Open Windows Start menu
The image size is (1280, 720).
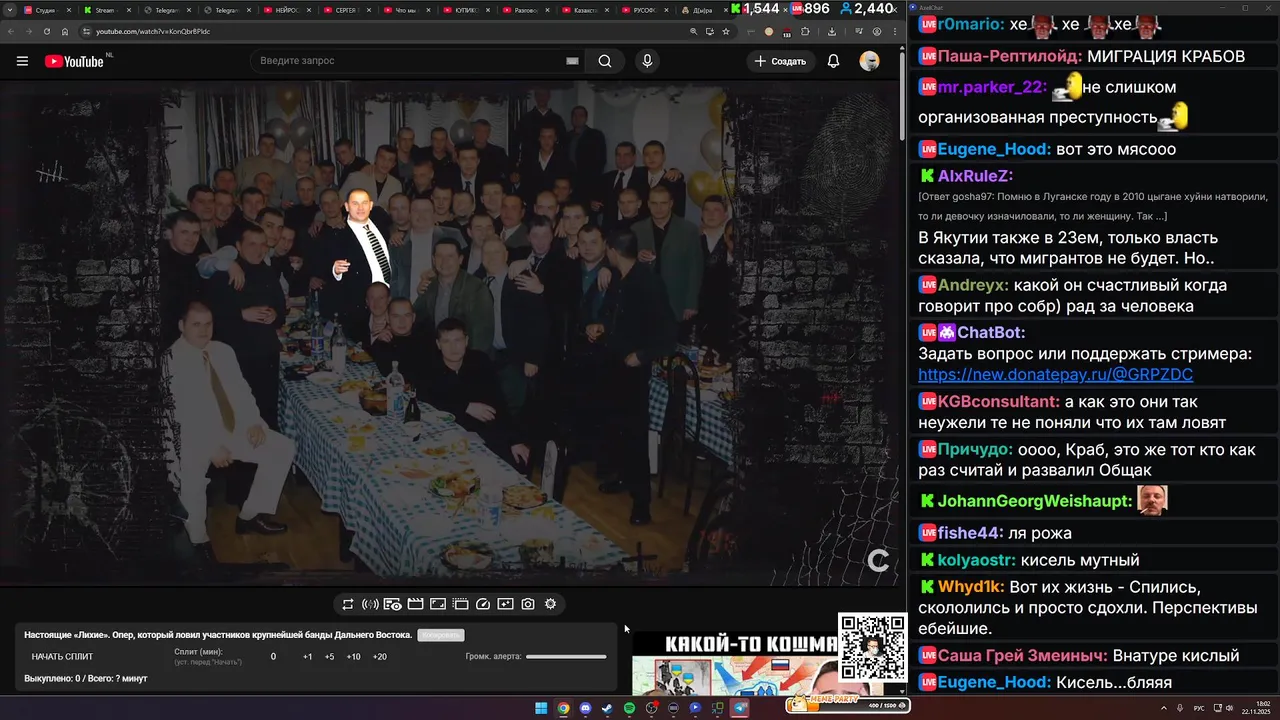click(x=541, y=708)
